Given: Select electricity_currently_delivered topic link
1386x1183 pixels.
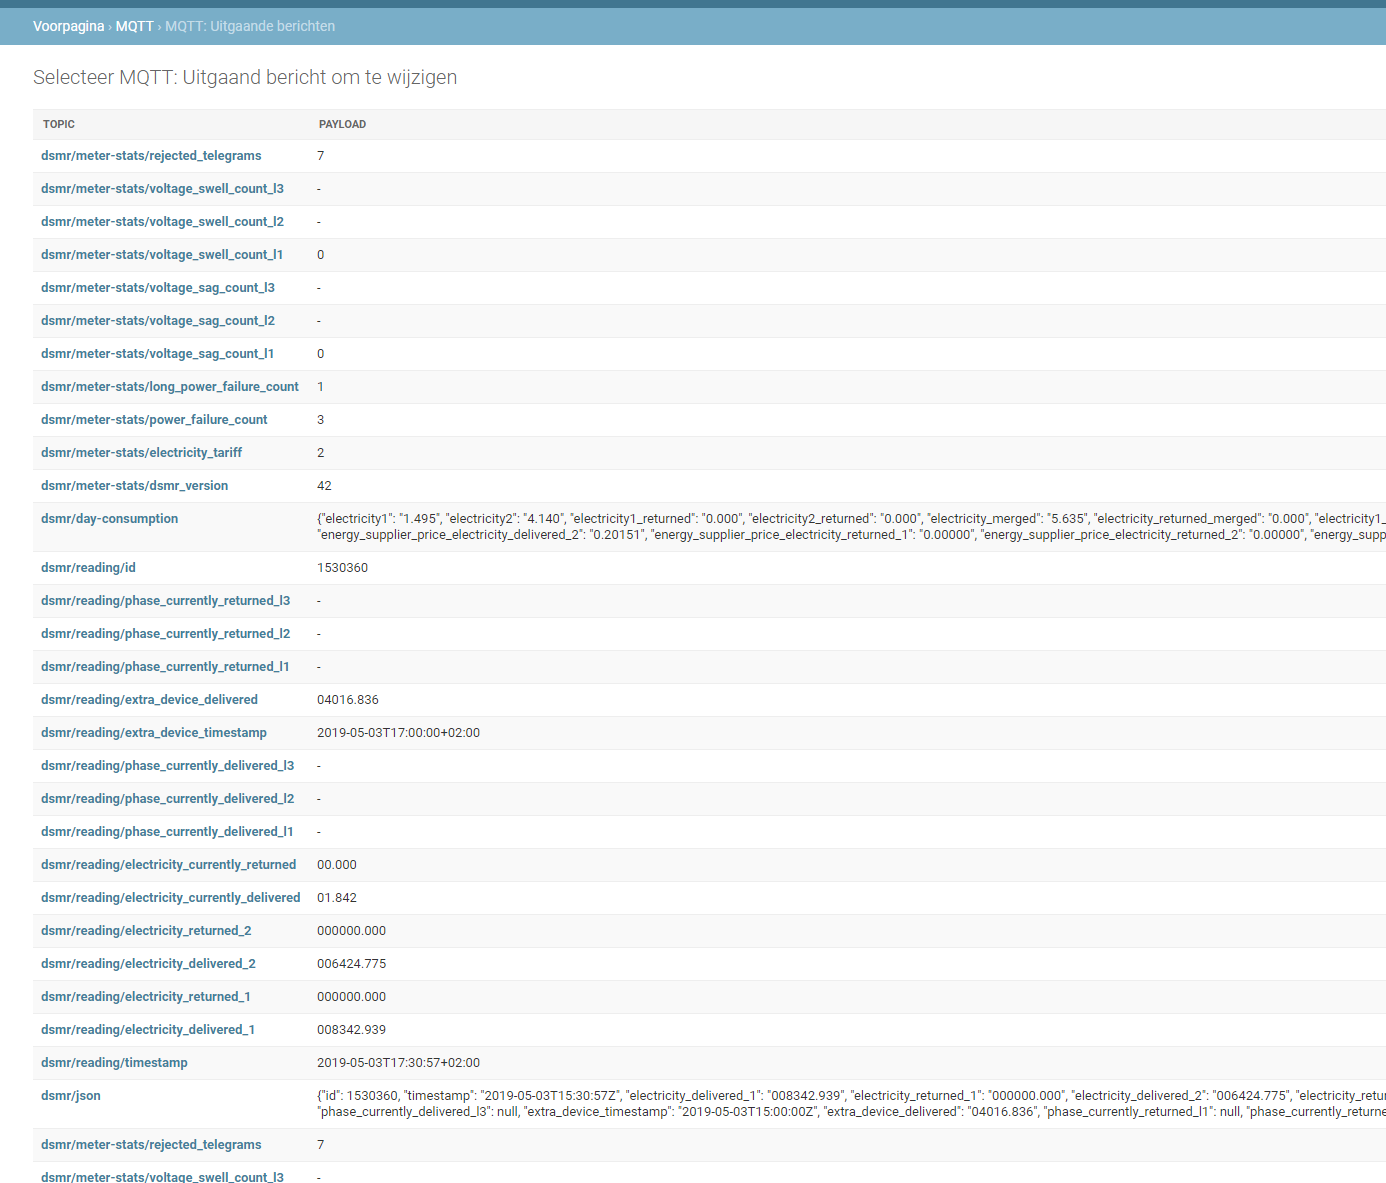Looking at the screenshot, I should point(170,898).
